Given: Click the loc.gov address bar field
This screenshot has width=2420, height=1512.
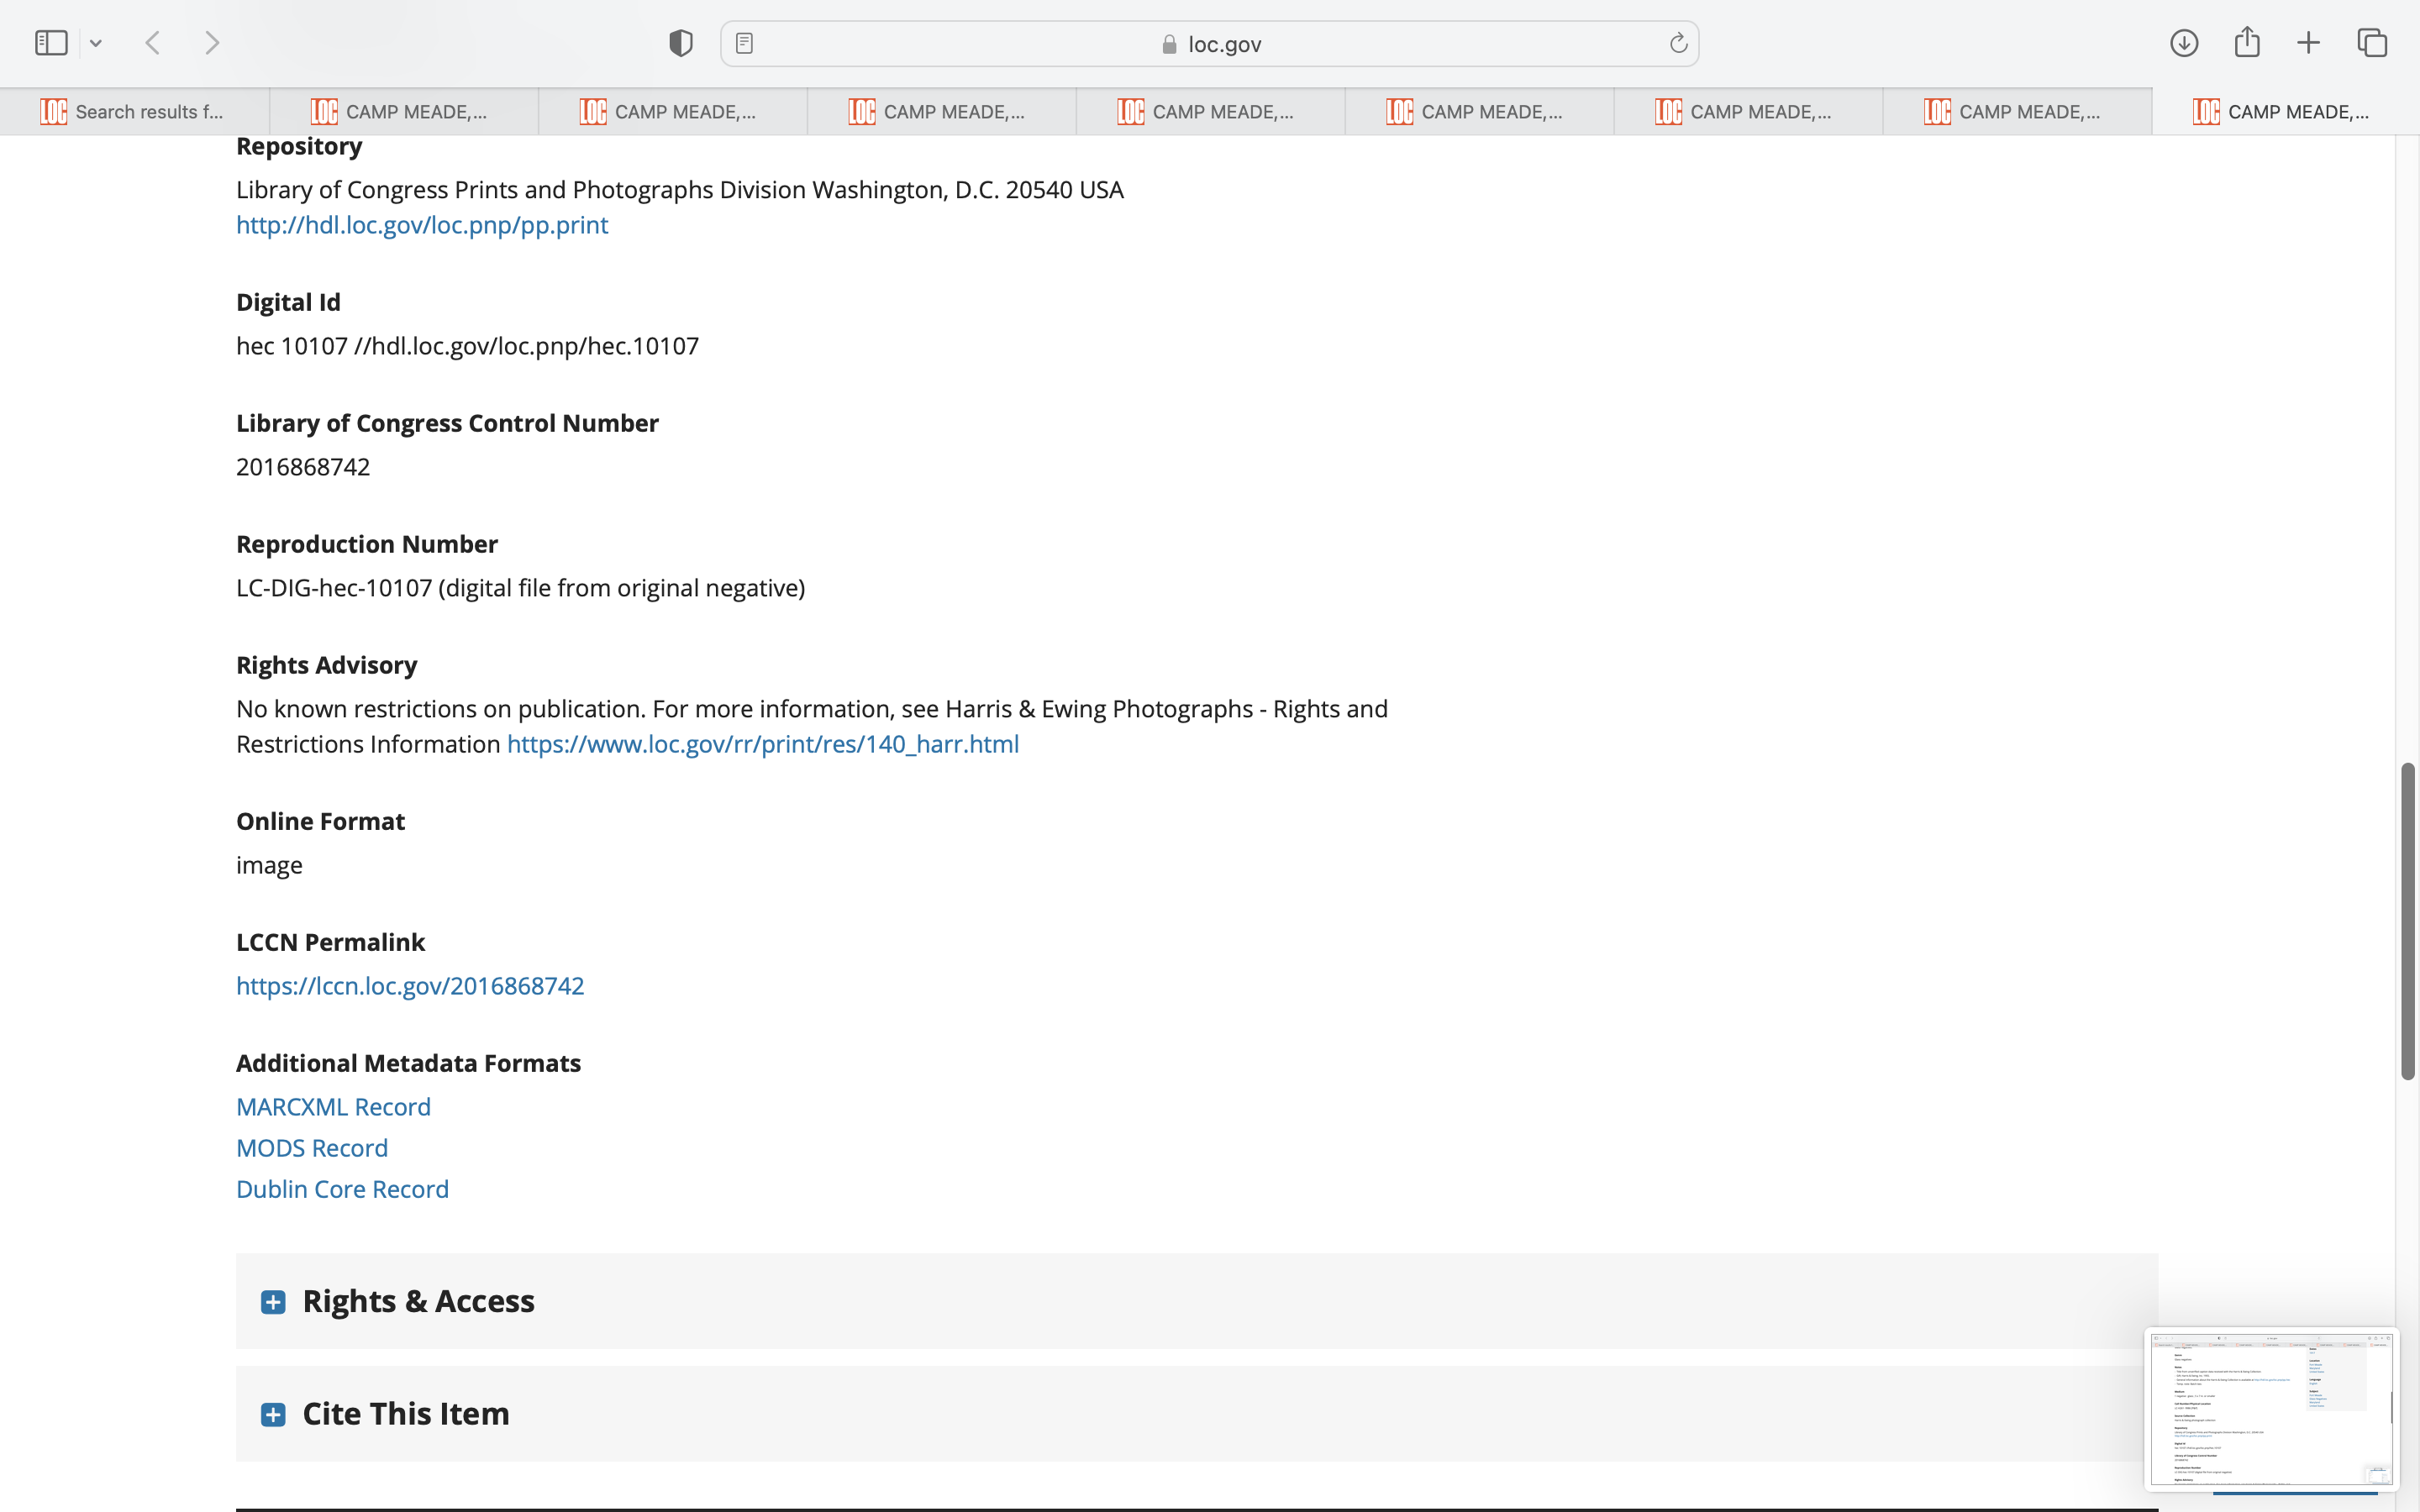Looking at the screenshot, I should 1210,44.
